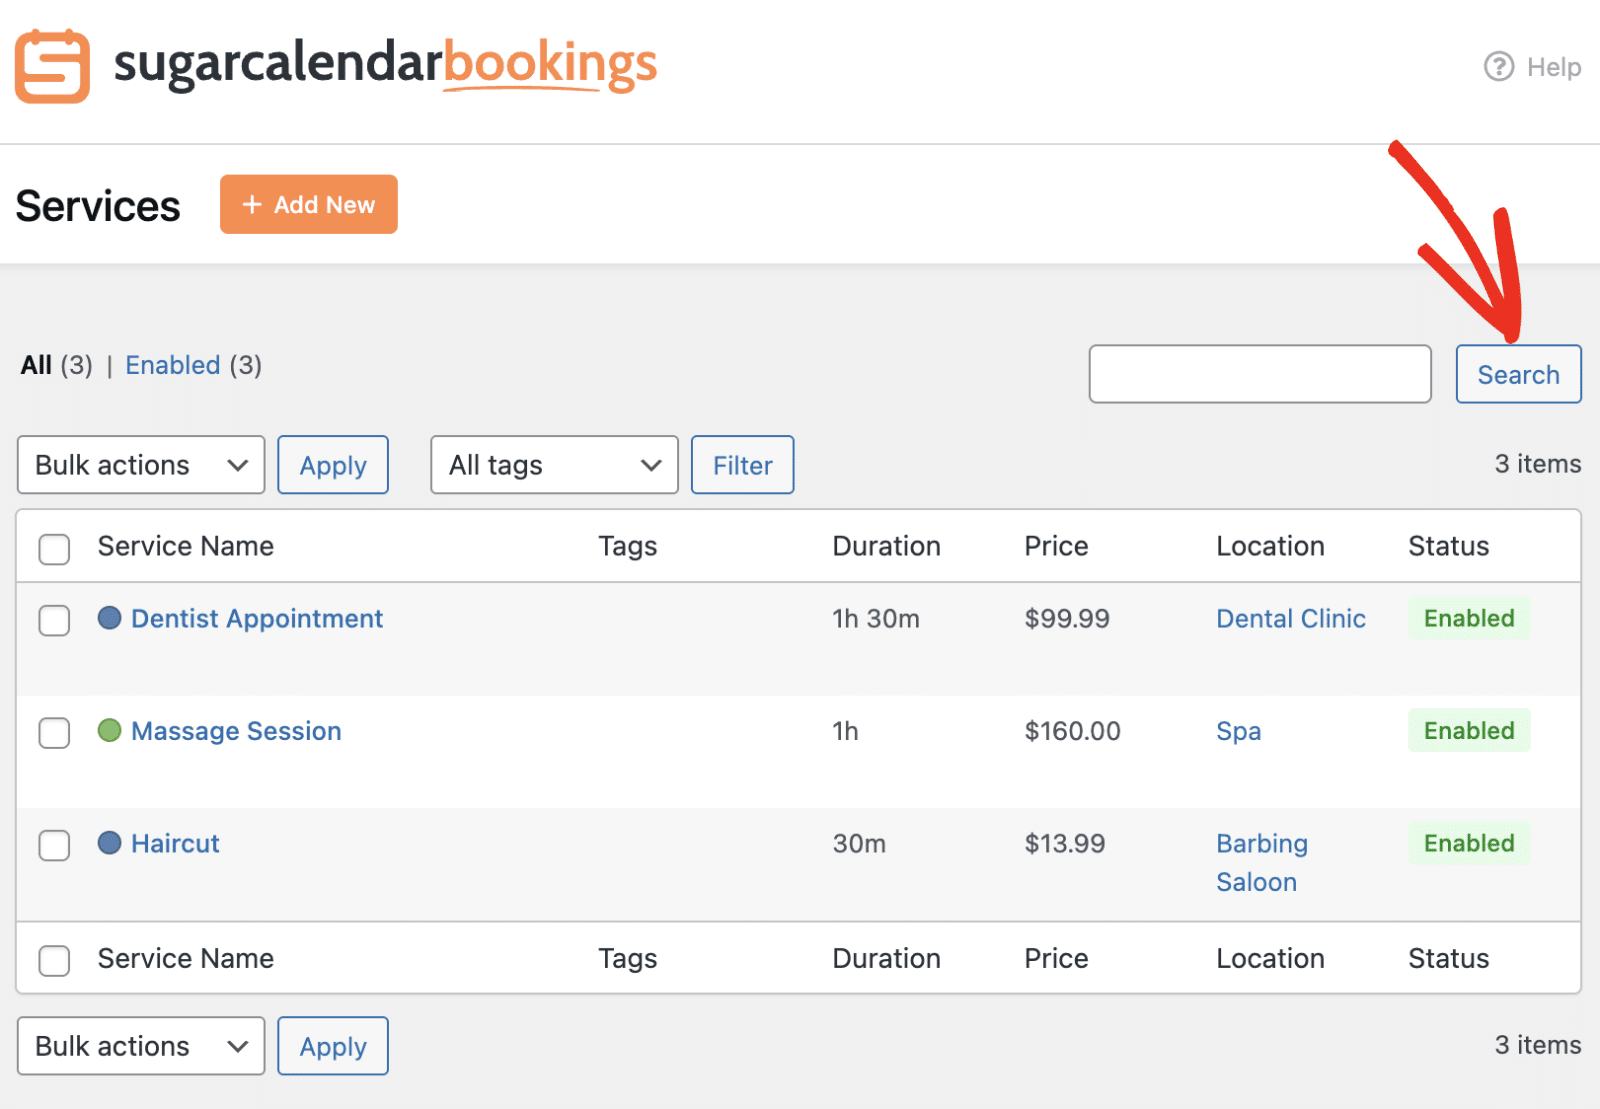Check the Haircut row checkbox
Image resolution: width=1600 pixels, height=1109 pixels.
pyautogui.click(x=54, y=845)
